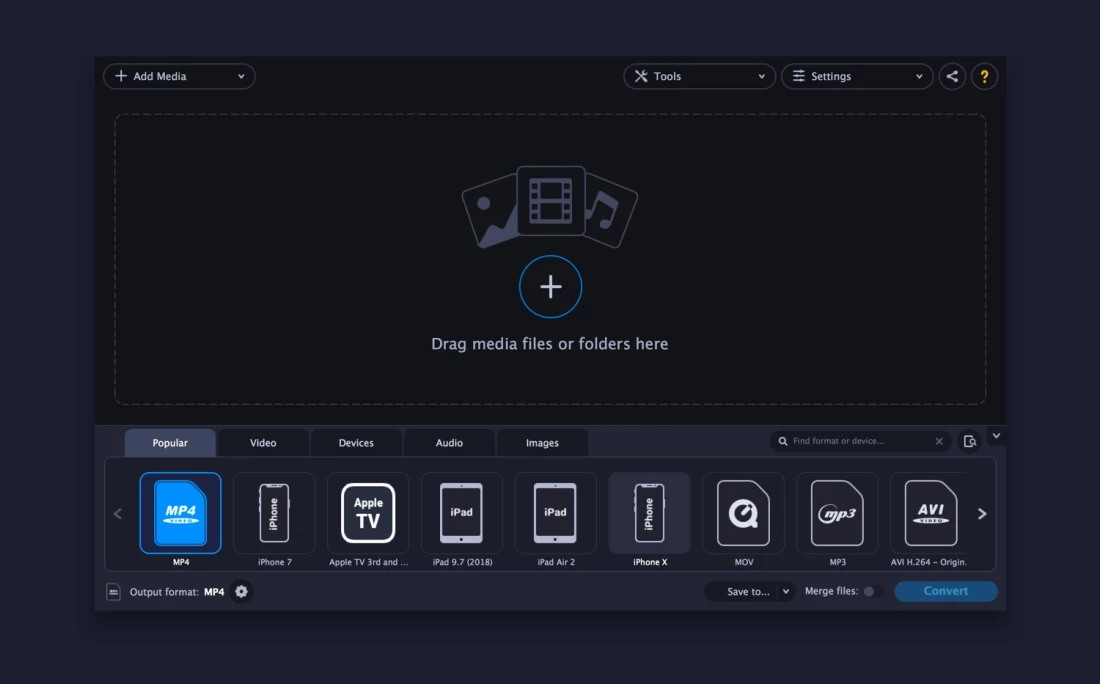Open help with the question mark icon
The width and height of the screenshot is (1100, 684).
coord(984,77)
